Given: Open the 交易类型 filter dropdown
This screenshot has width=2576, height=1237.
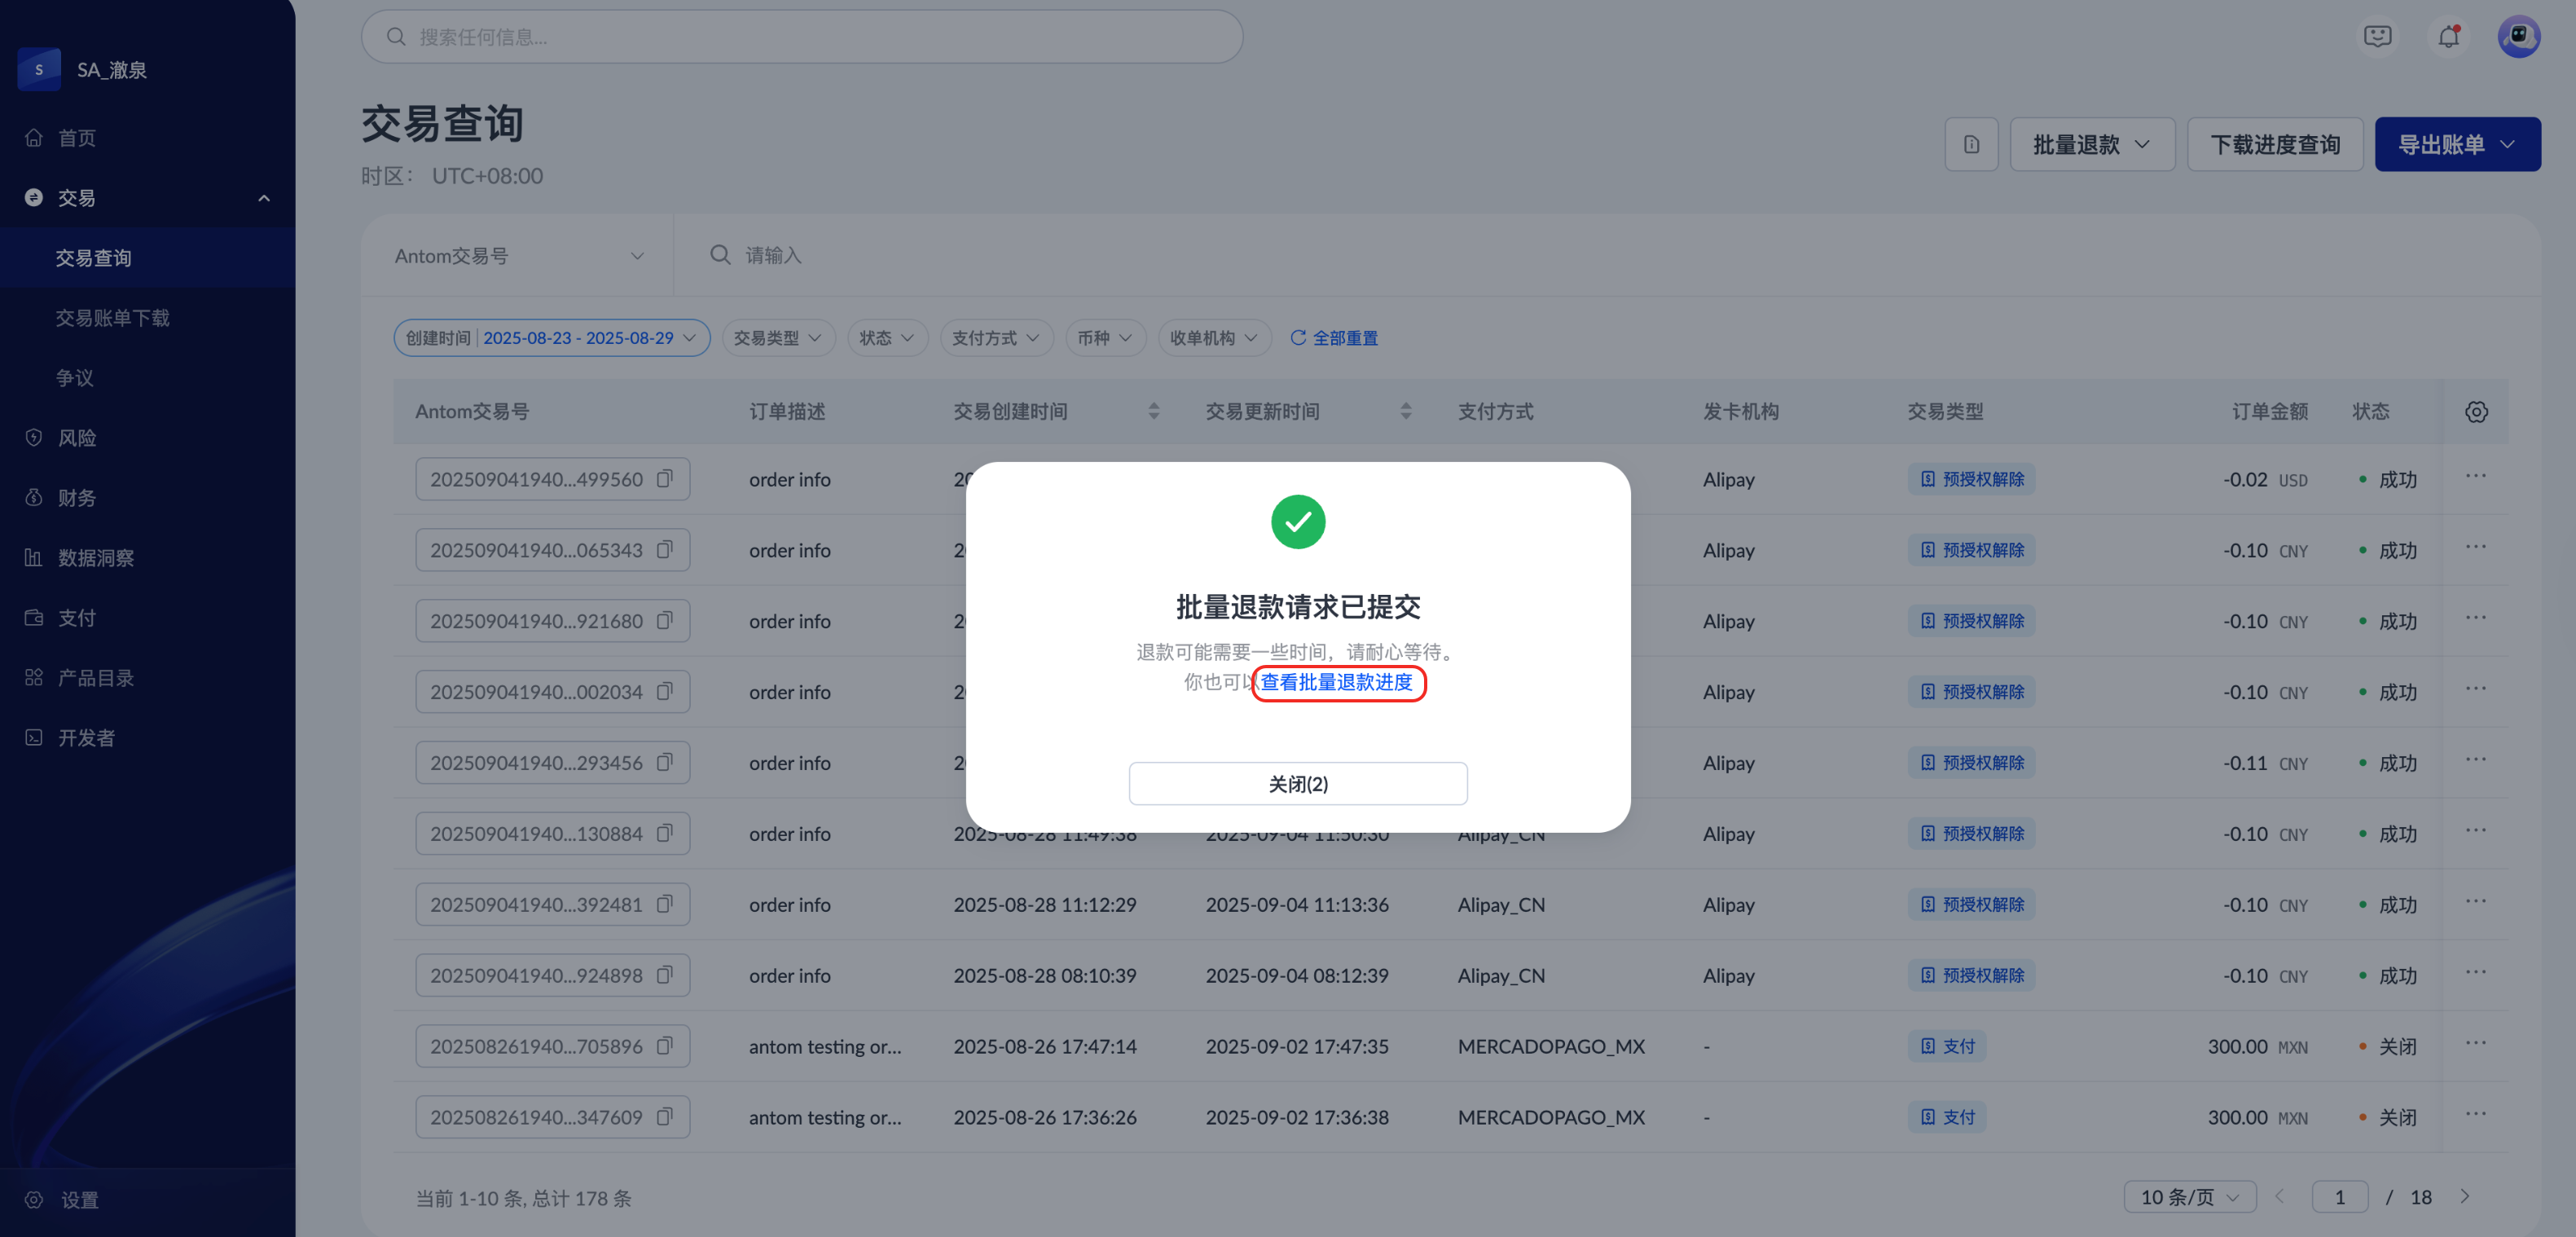Looking at the screenshot, I should click(777, 338).
